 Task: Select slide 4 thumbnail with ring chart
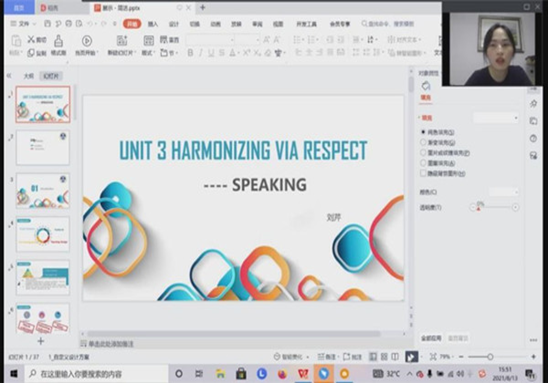tap(43, 234)
